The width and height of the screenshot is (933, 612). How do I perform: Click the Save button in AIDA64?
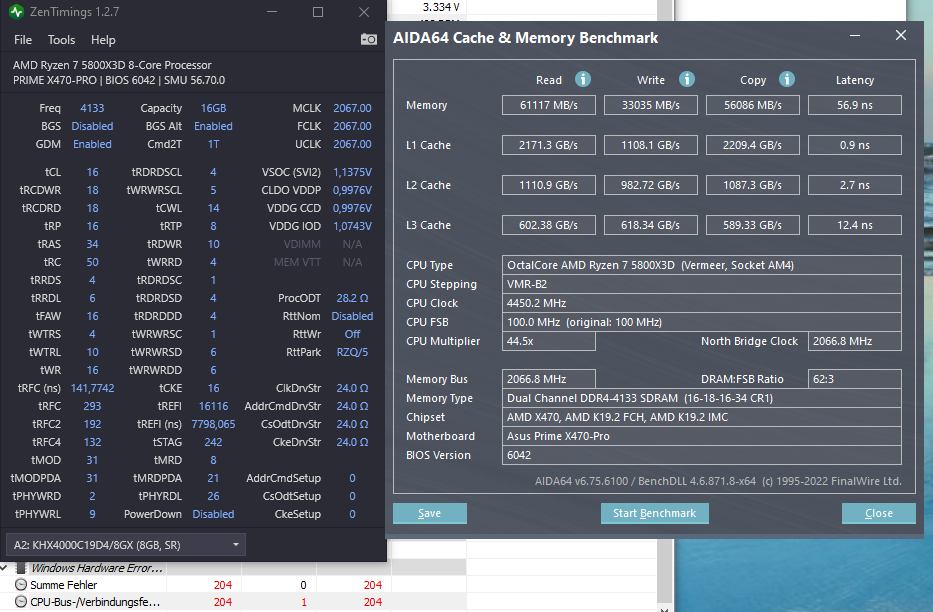click(430, 513)
